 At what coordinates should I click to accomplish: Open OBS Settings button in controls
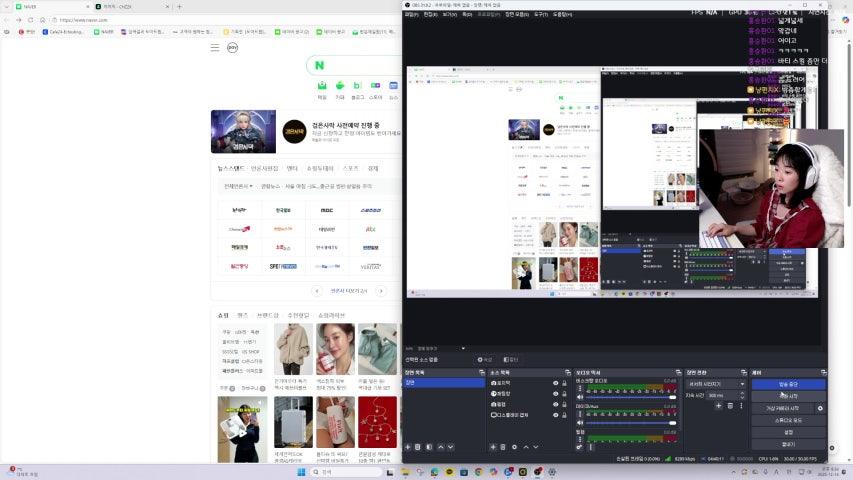coord(788,432)
